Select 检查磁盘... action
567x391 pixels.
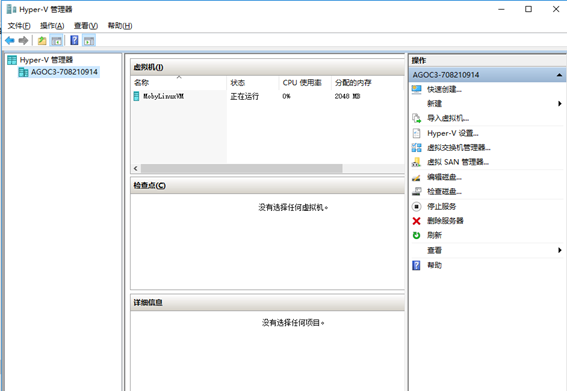tap(444, 191)
